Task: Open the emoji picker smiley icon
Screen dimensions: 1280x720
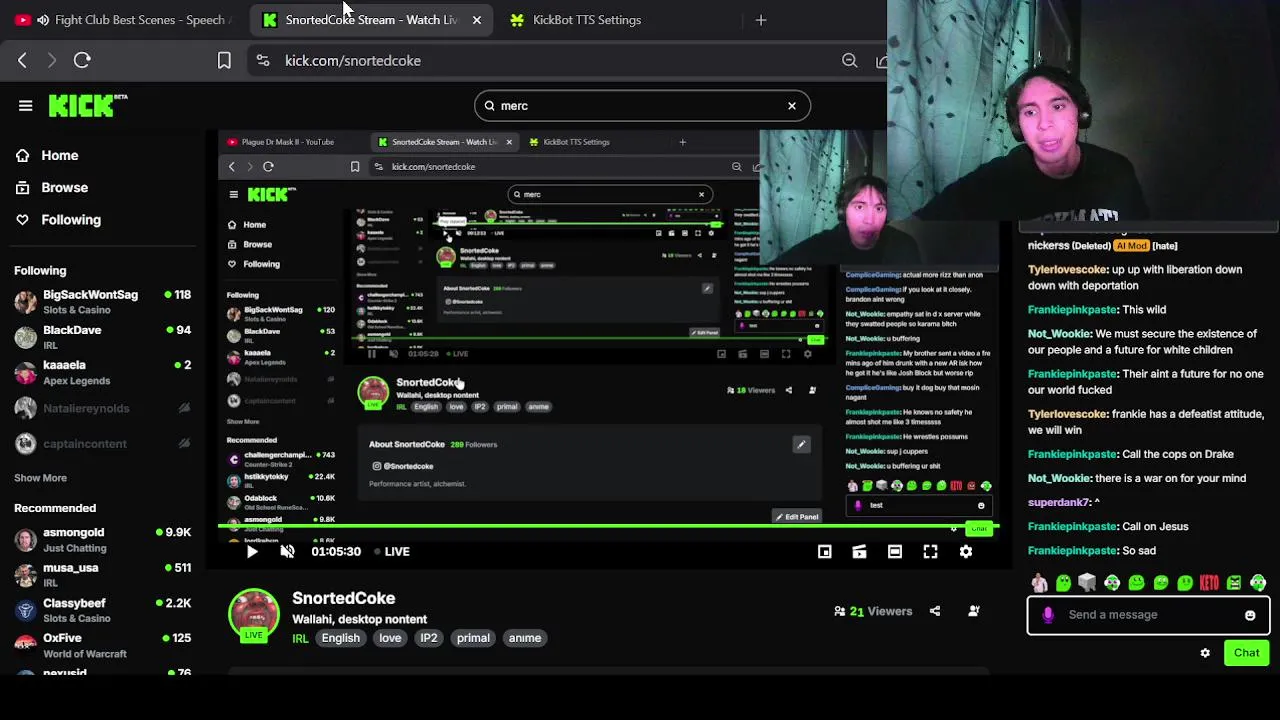Action: (x=1250, y=615)
